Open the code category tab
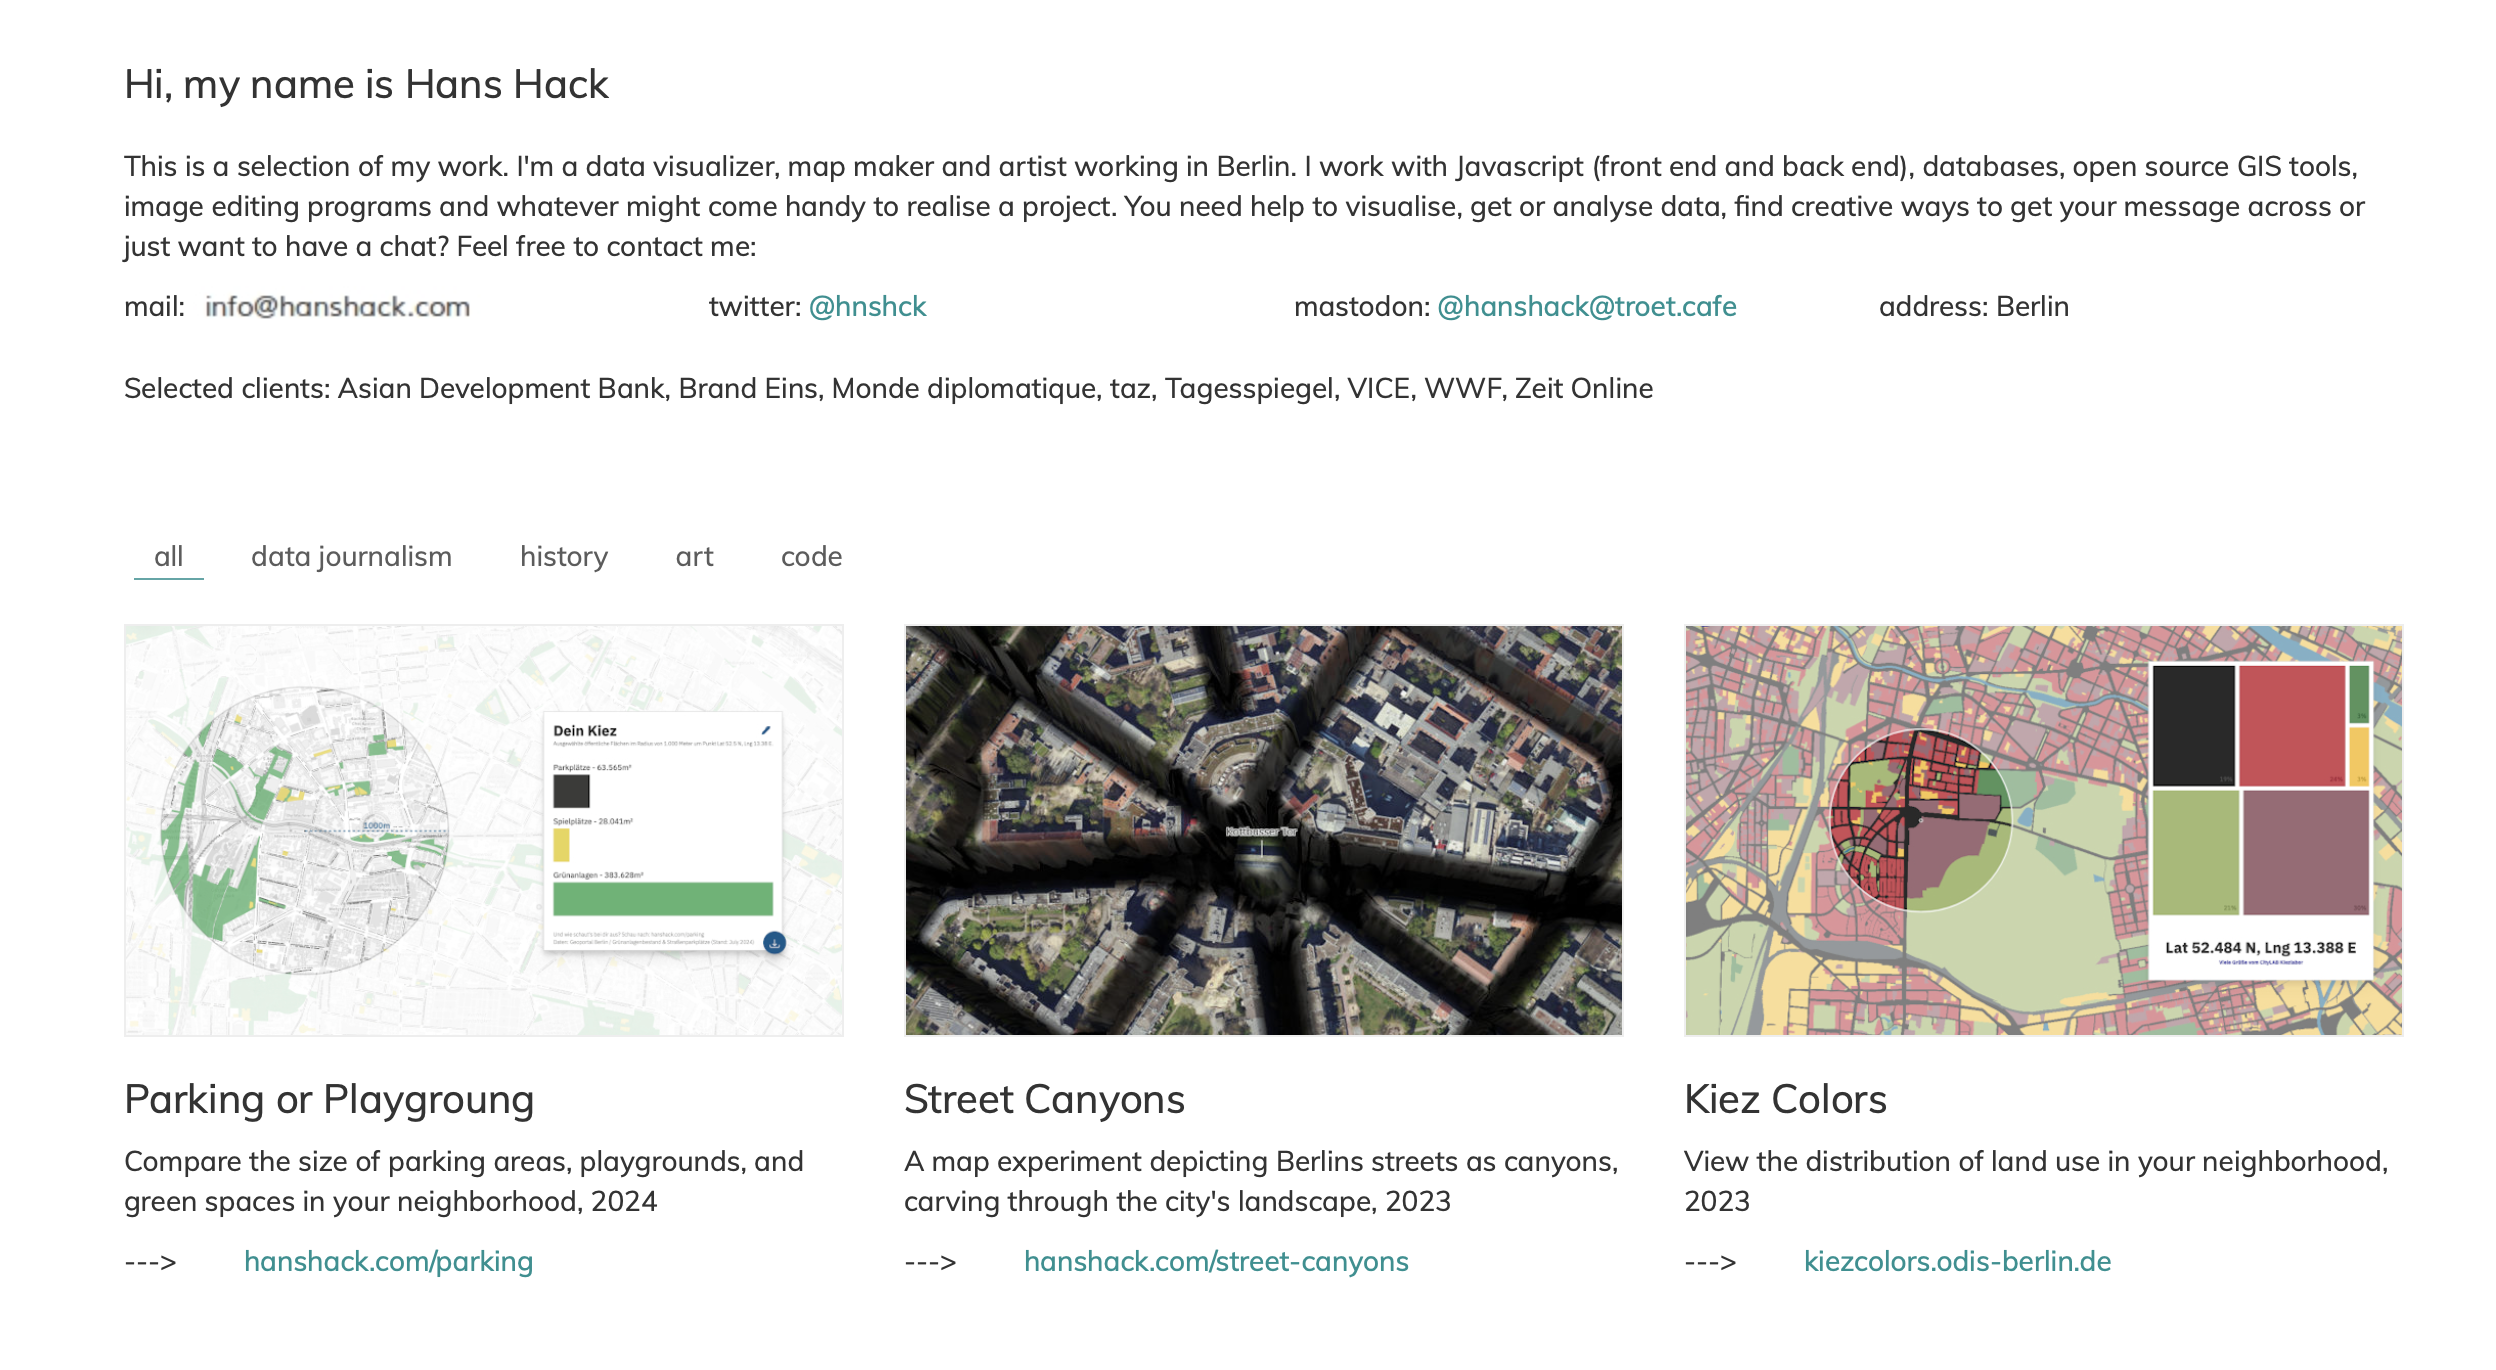The width and height of the screenshot is (2496, 1370). click(811, 556)
